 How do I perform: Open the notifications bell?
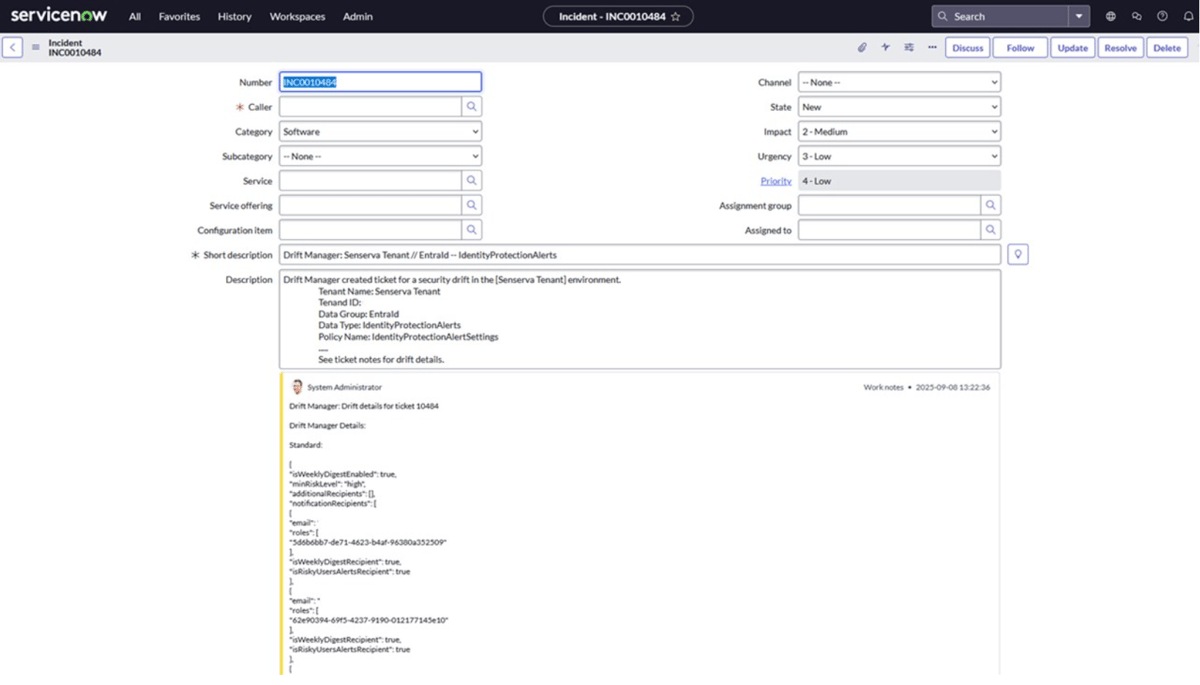(1188, 16)
